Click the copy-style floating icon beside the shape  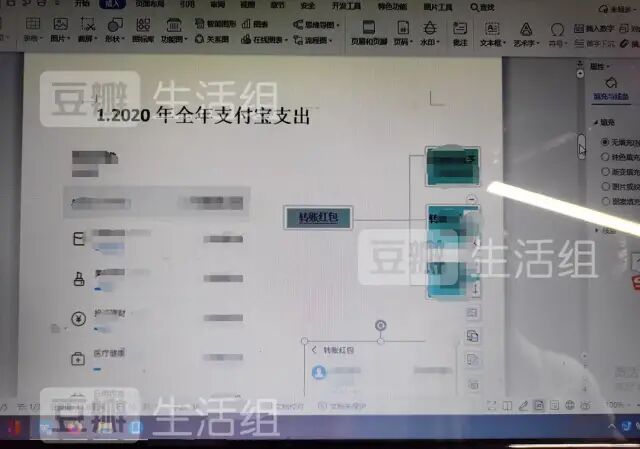473,336
